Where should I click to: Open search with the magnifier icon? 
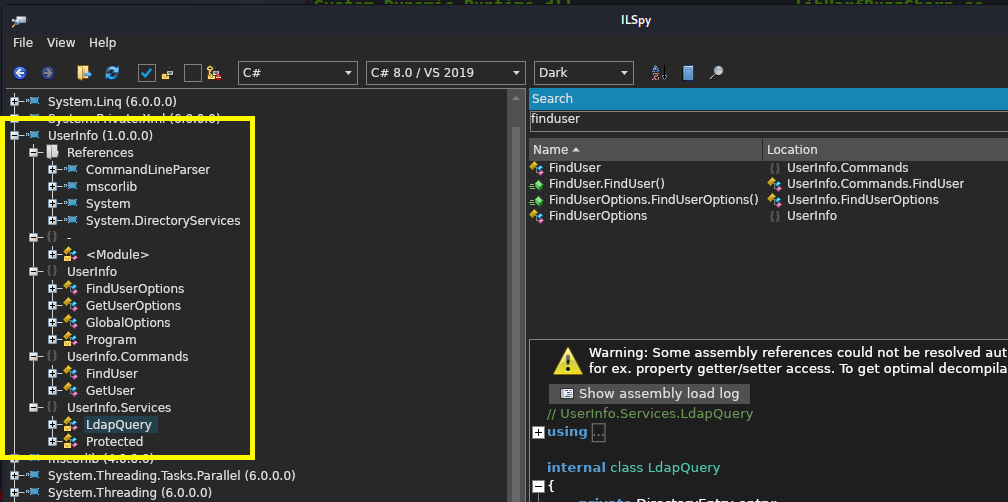(716, 73)
